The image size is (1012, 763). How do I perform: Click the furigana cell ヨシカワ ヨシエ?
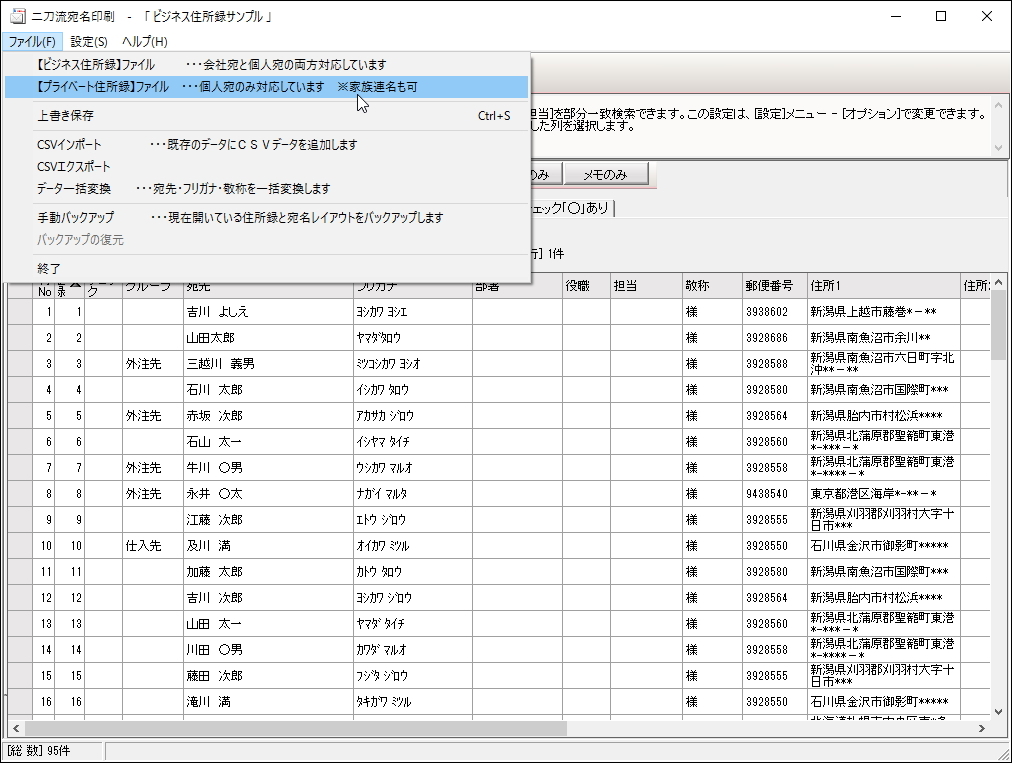[x=413, y=312]
